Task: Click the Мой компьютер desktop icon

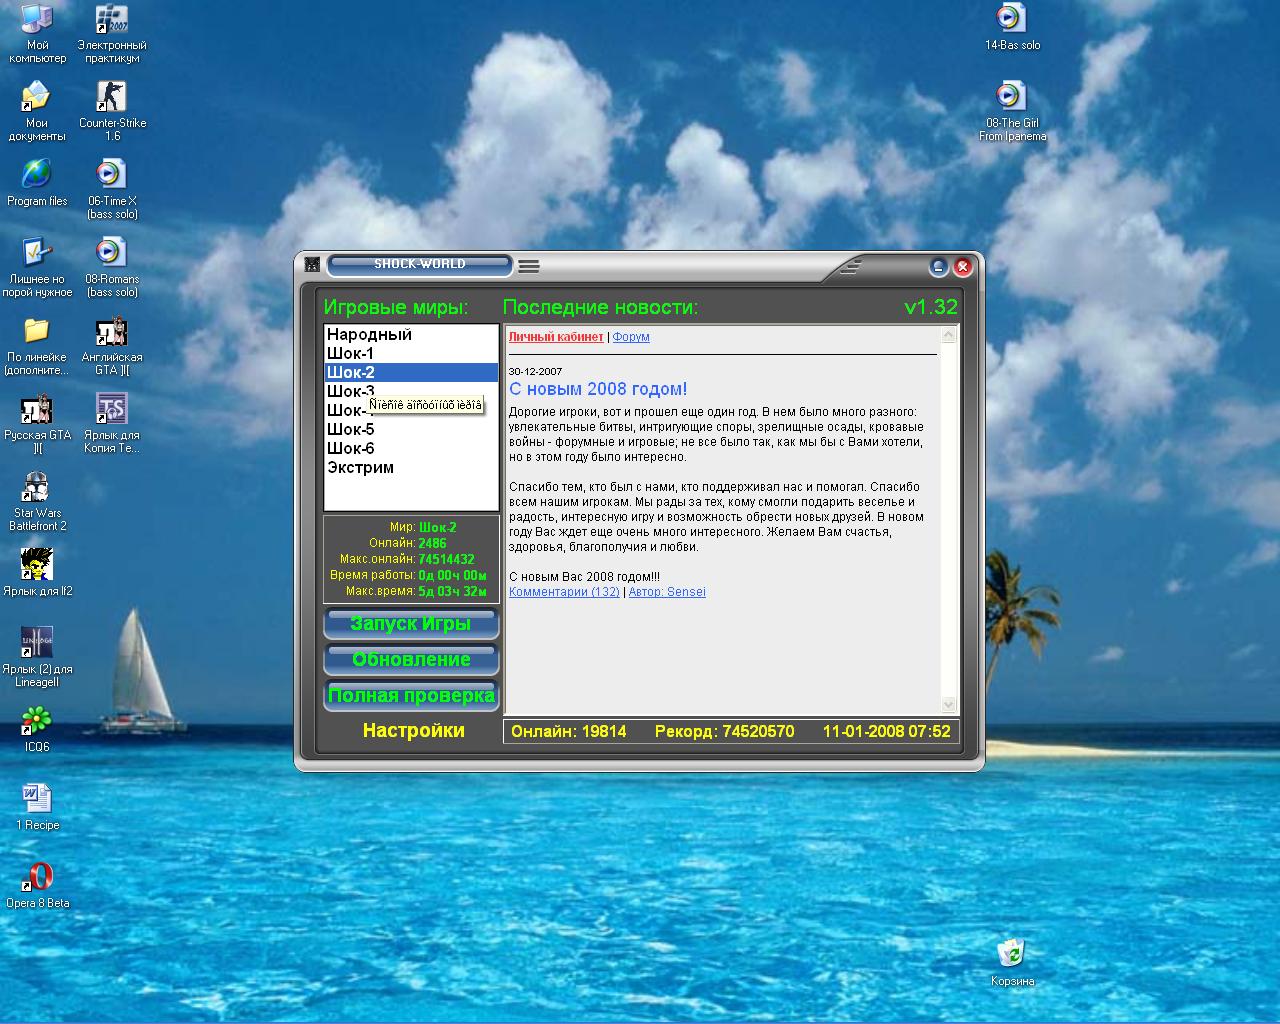Action: (37, 19)
